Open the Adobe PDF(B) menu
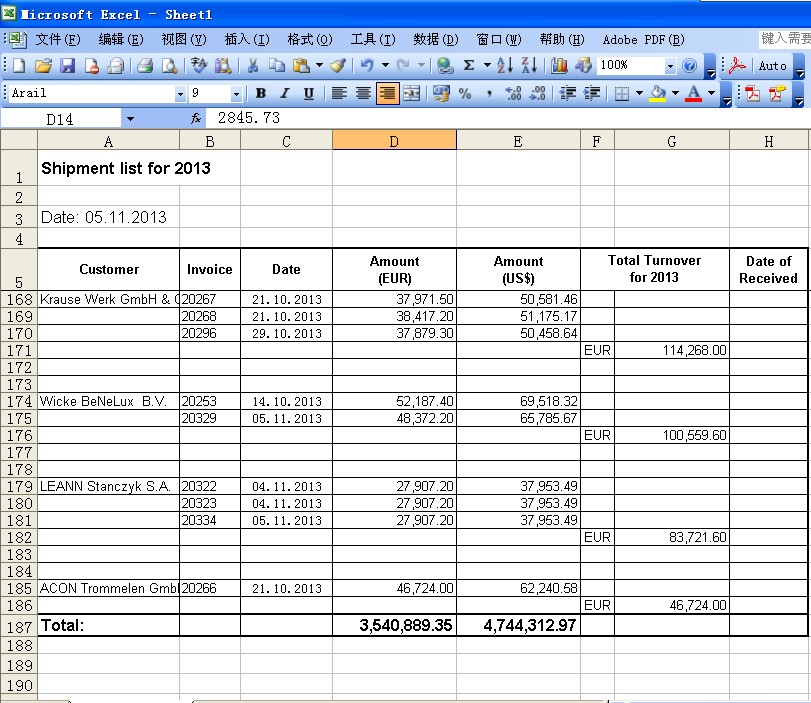The width and height of the screenshot is (811, 703). click(x=643, y=39)
